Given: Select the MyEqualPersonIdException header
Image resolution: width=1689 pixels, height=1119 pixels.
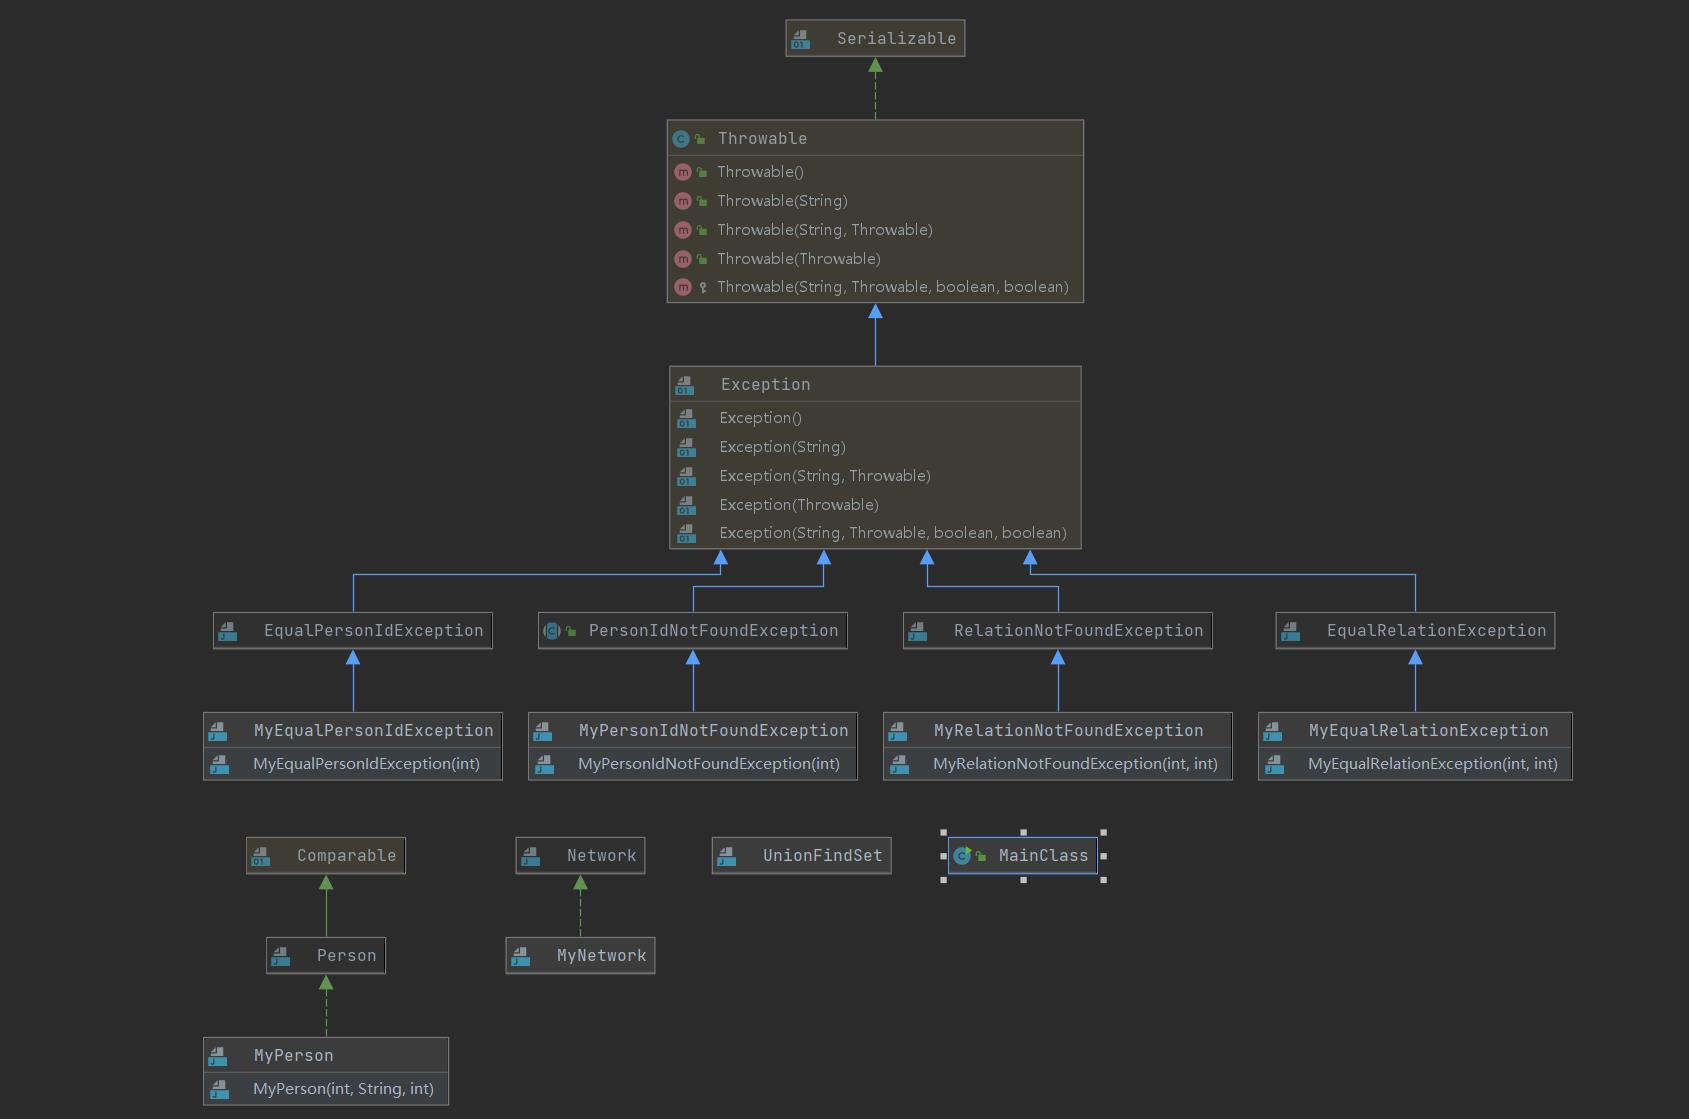Looking at the screenshot, I should [353, 730].
